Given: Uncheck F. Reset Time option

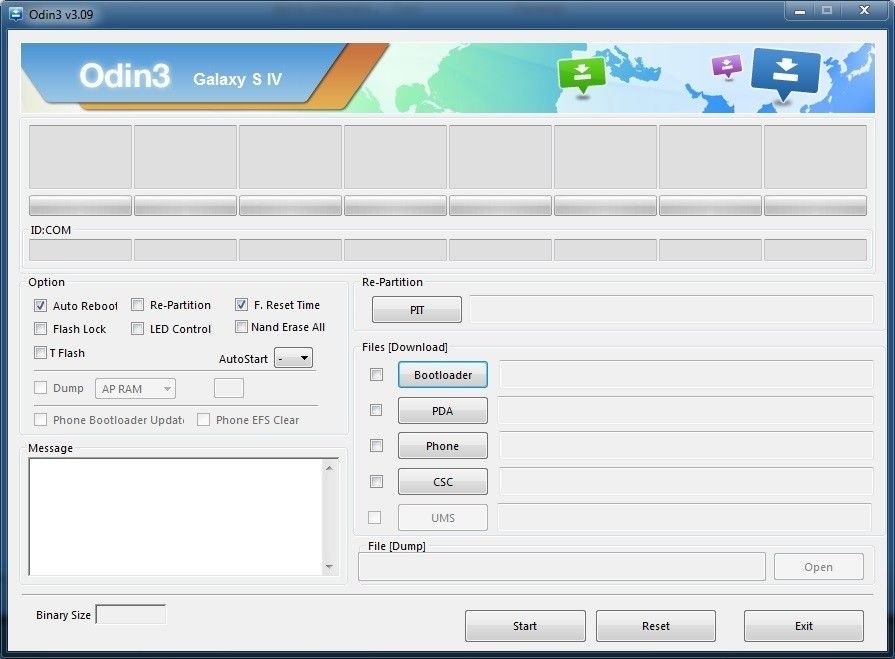Looking at the screenshot, I should [x=241, y=305].
